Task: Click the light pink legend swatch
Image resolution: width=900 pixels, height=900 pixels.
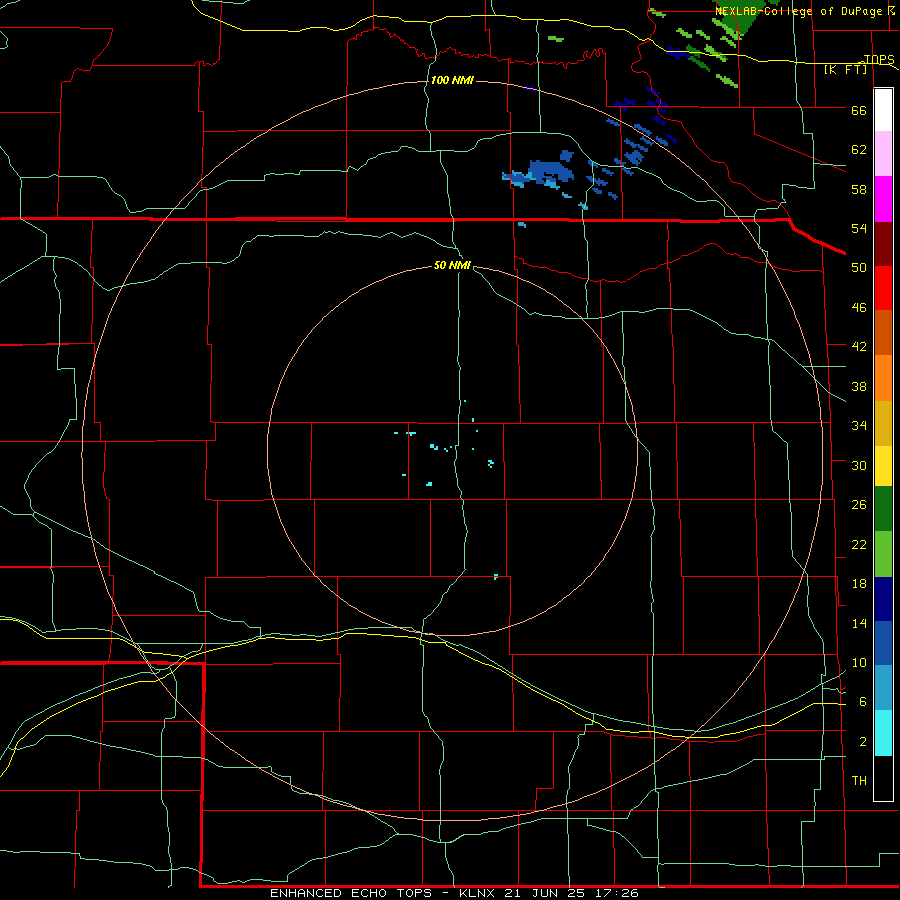Action: (x=883, y=154)
